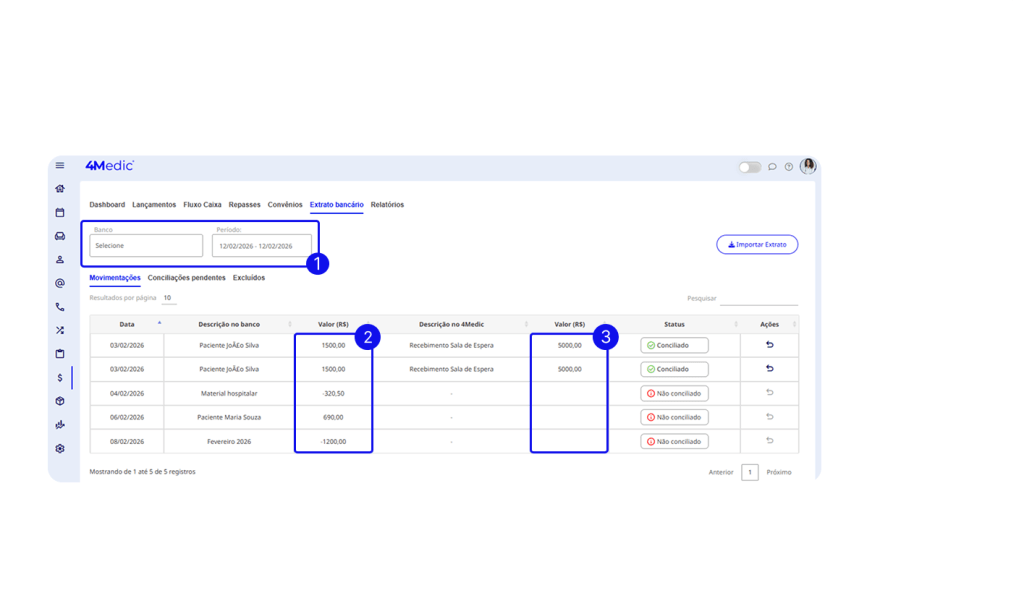Click the home icon in sidebar
This screenshot has width=1024, height=598.
coord(60,189)
